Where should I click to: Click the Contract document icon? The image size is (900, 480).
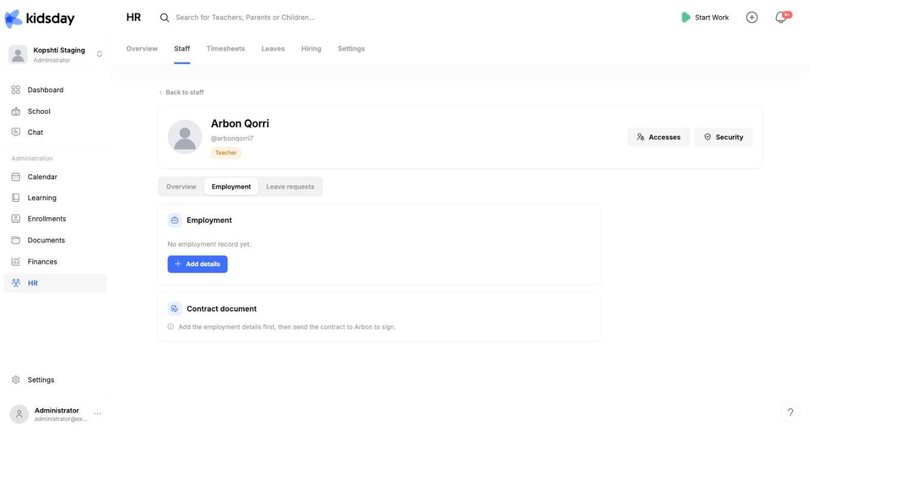pos(174,308)
